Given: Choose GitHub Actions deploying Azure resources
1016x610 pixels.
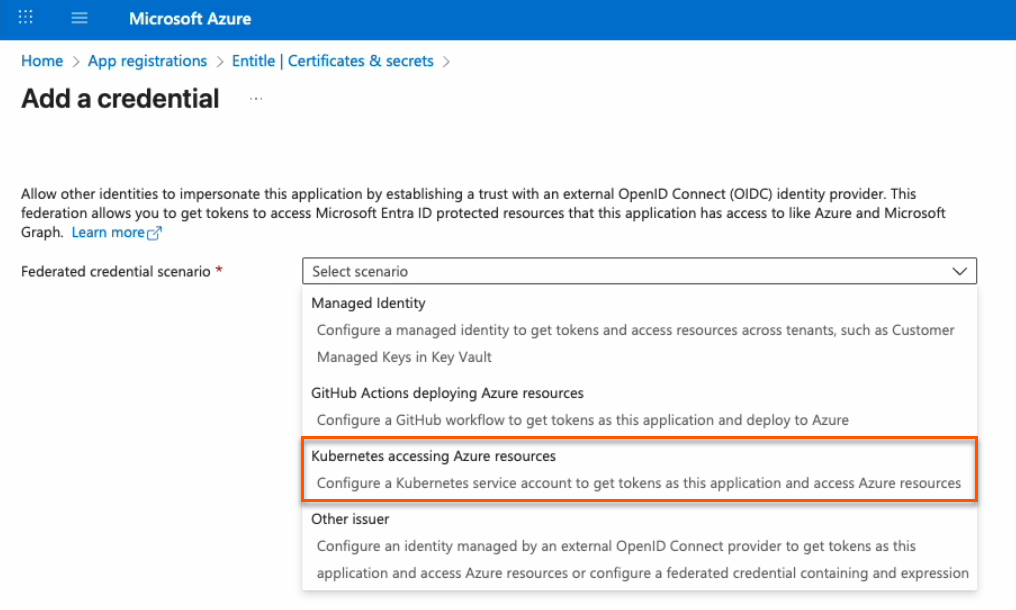Looking at the screenshot, I should (x=639, y=406).
